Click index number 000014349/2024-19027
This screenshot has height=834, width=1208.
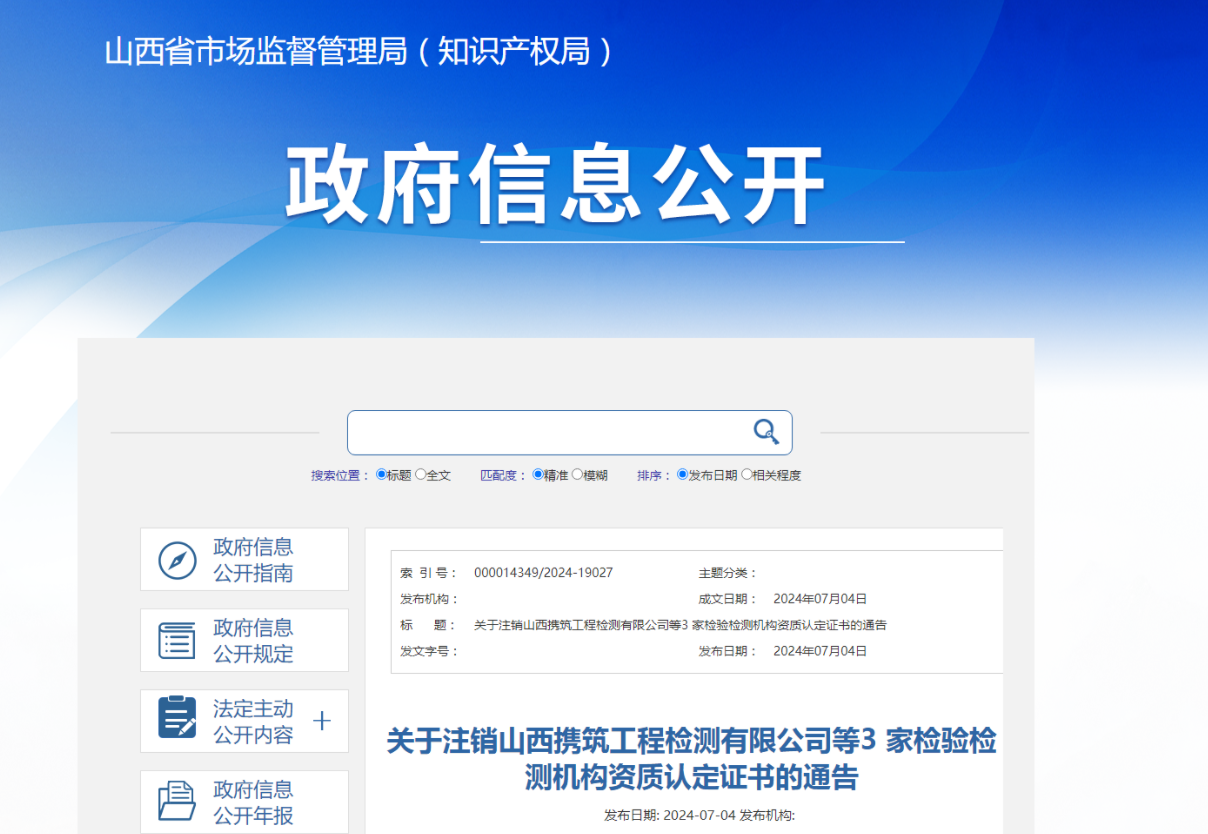click(x=543, y=573)
